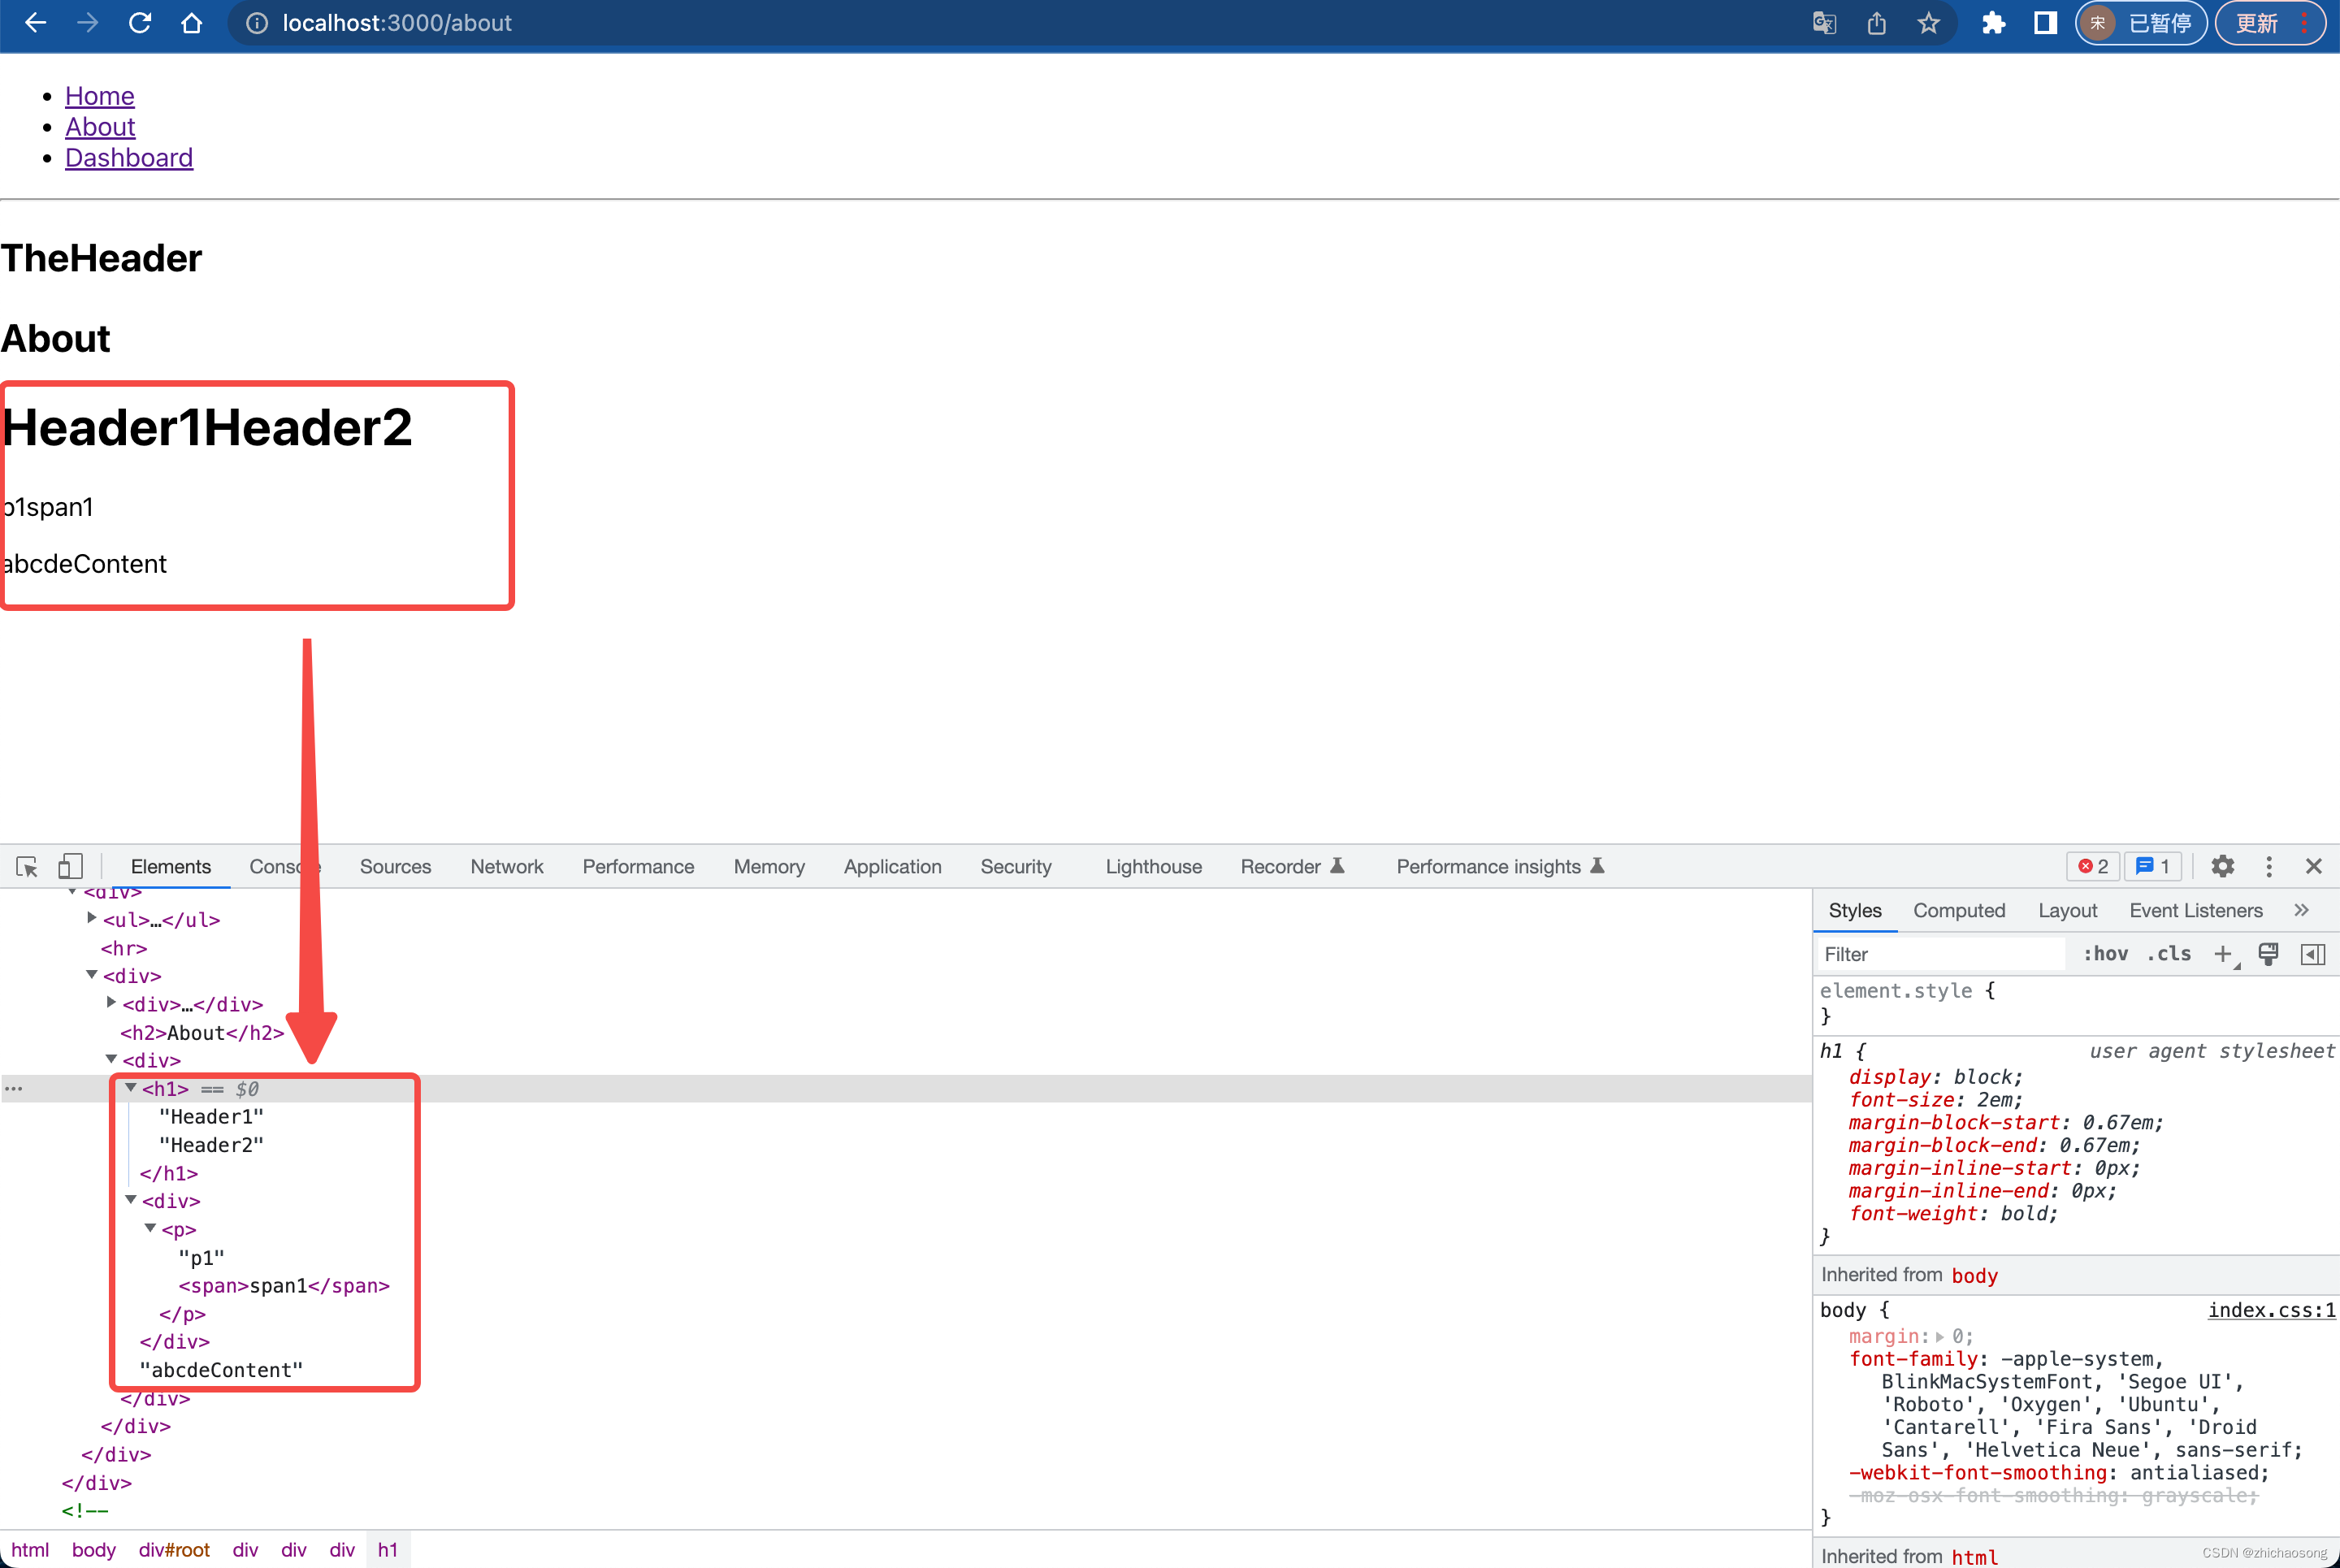Toggle the :hov element state panel
Viewport: 2340px width, 1568px height.
click(2105, 954)
